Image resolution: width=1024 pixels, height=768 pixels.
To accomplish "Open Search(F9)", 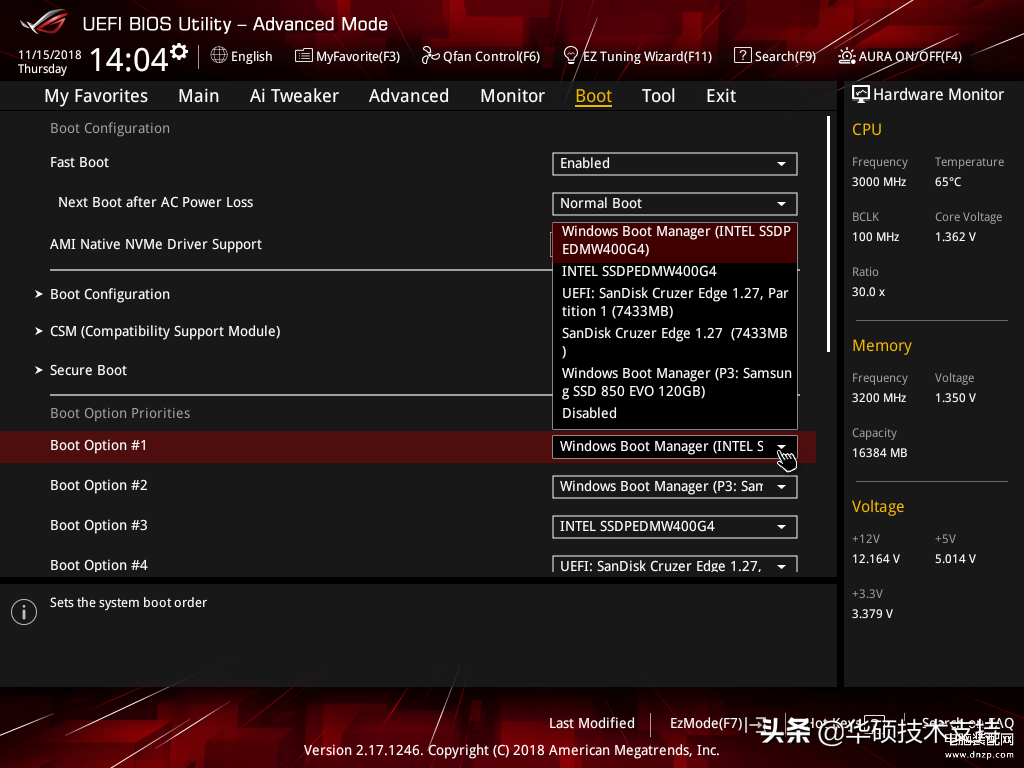I will tap(775, 56).
